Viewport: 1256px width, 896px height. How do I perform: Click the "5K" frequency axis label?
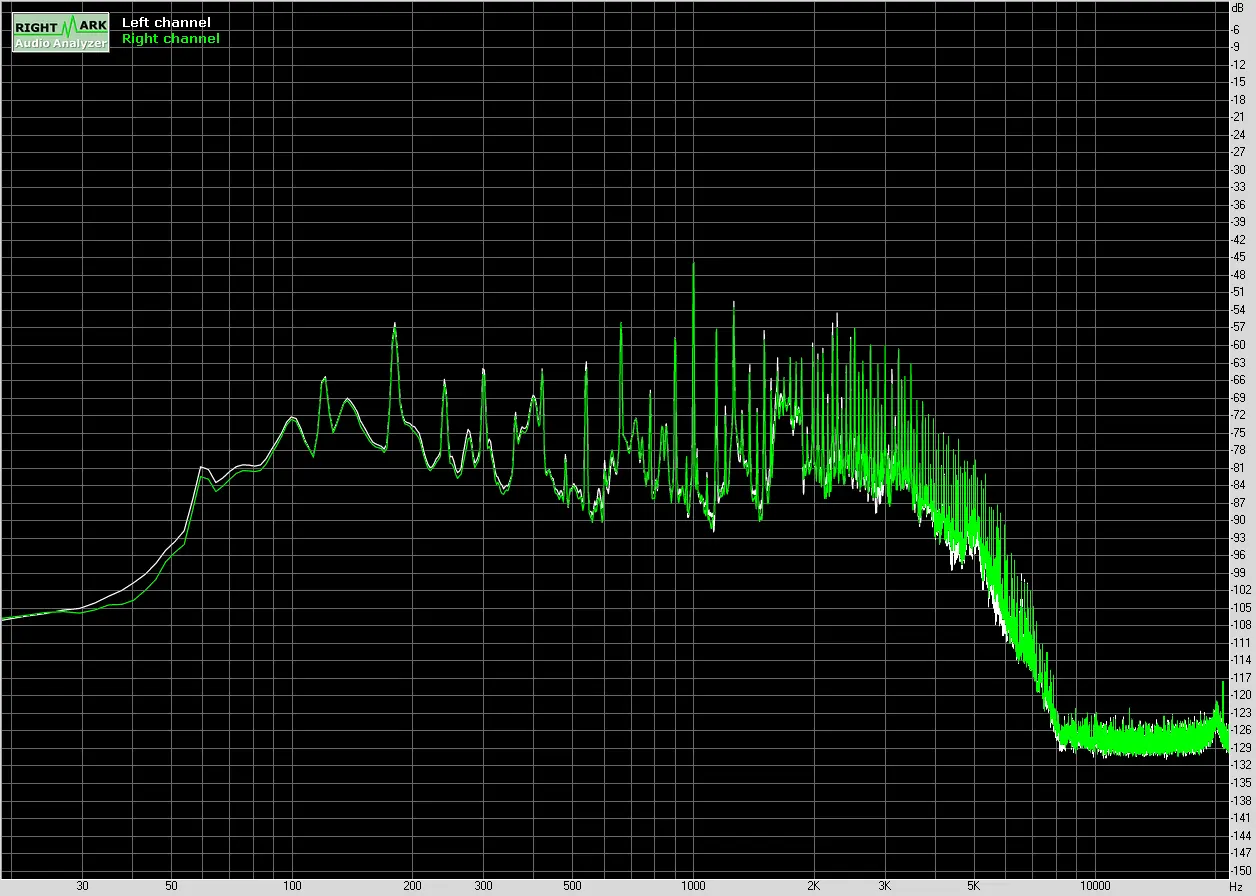click(974, 886)
